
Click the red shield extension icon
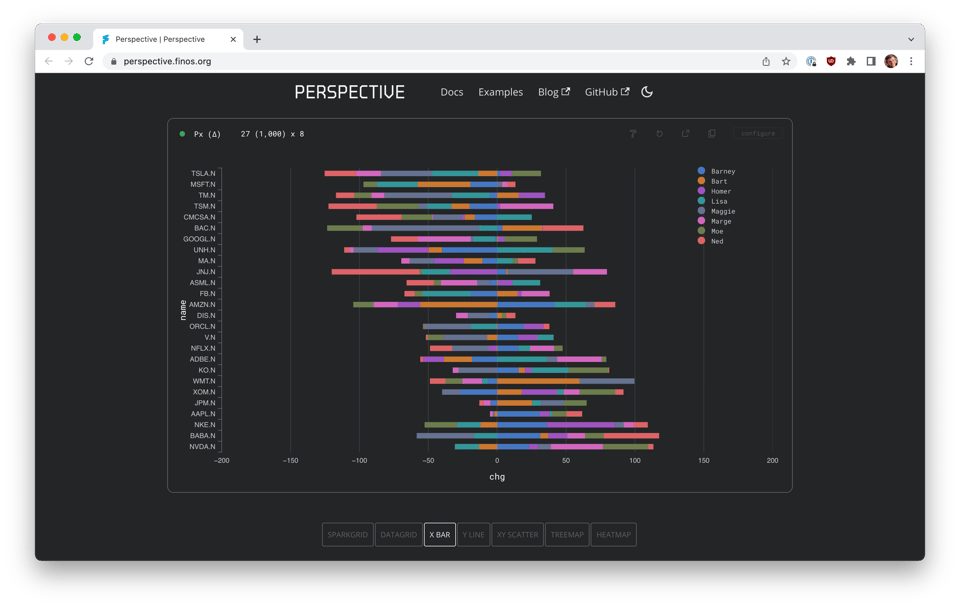831,61
